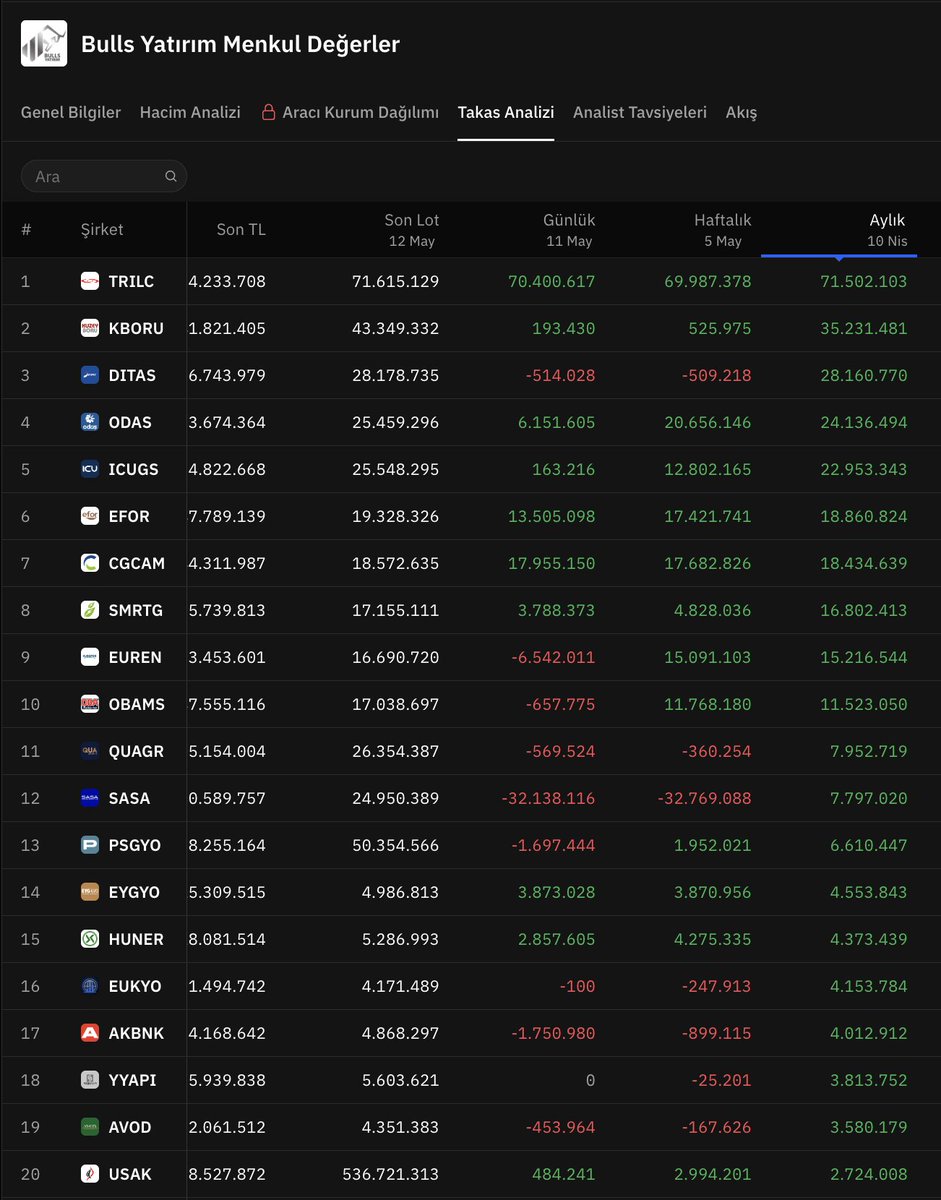Sort by the # column header

[x=26, y=229]
